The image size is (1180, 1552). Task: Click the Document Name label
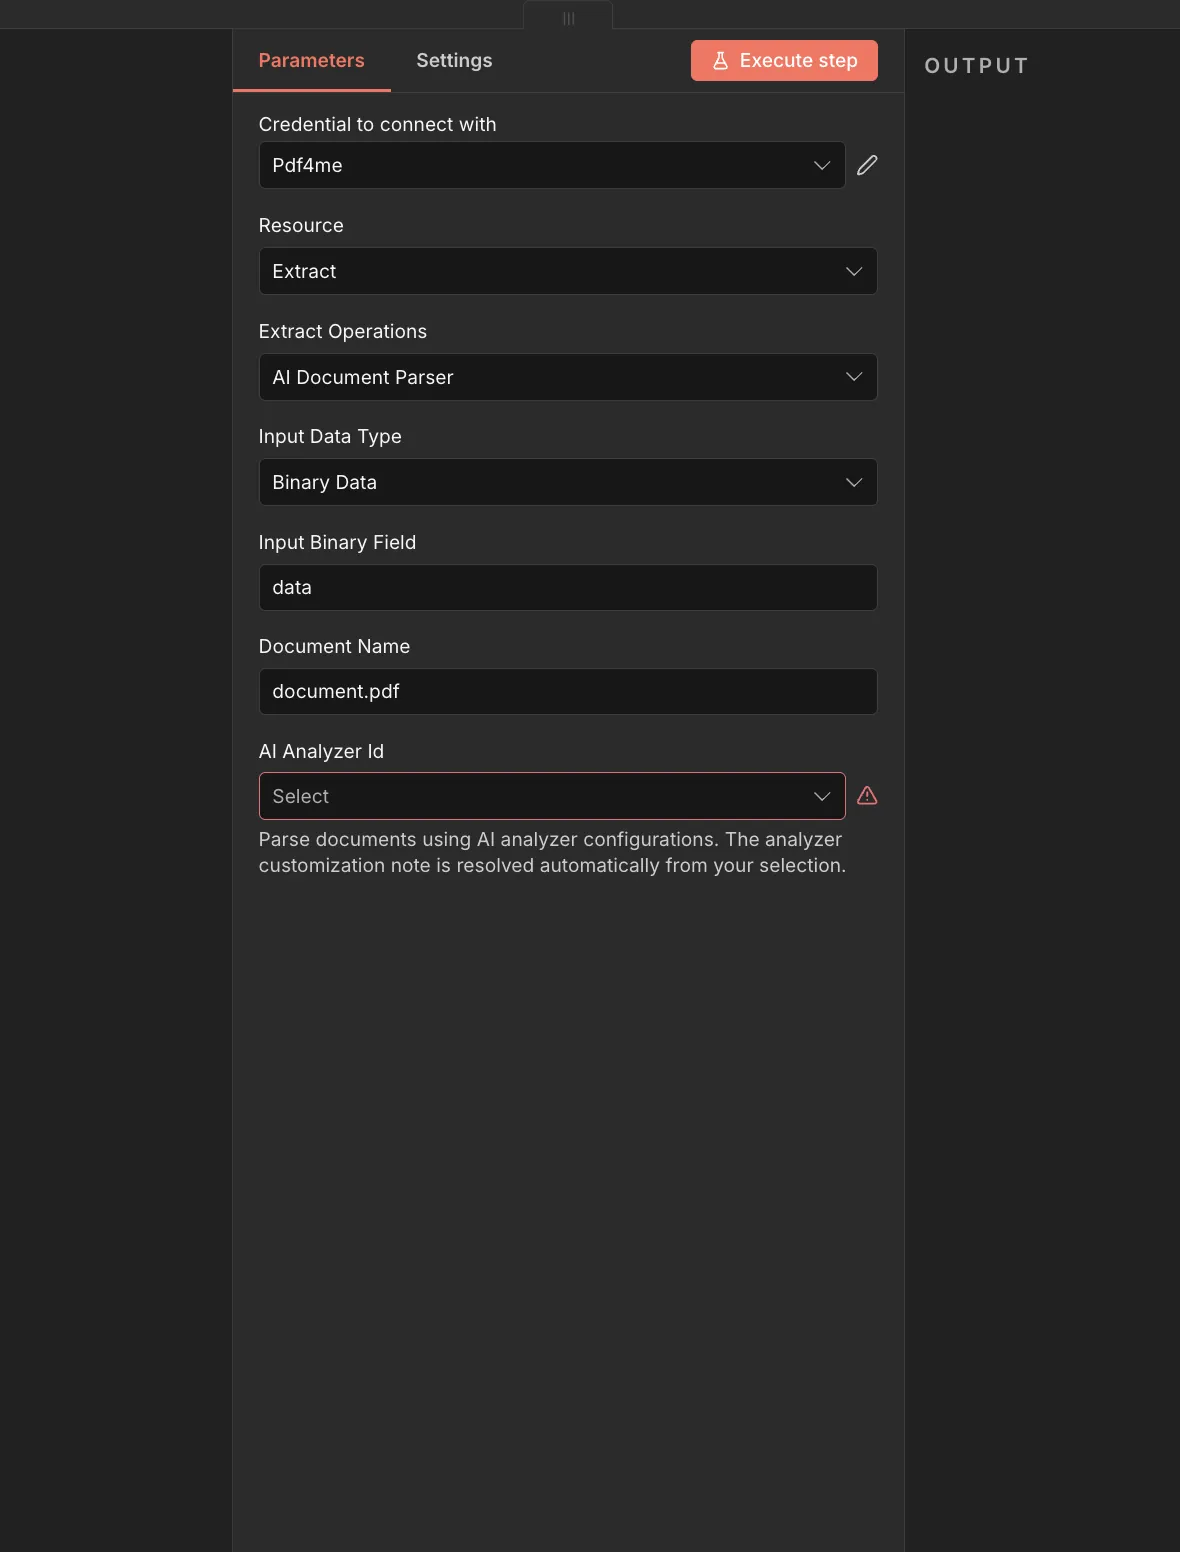point(334,646)
